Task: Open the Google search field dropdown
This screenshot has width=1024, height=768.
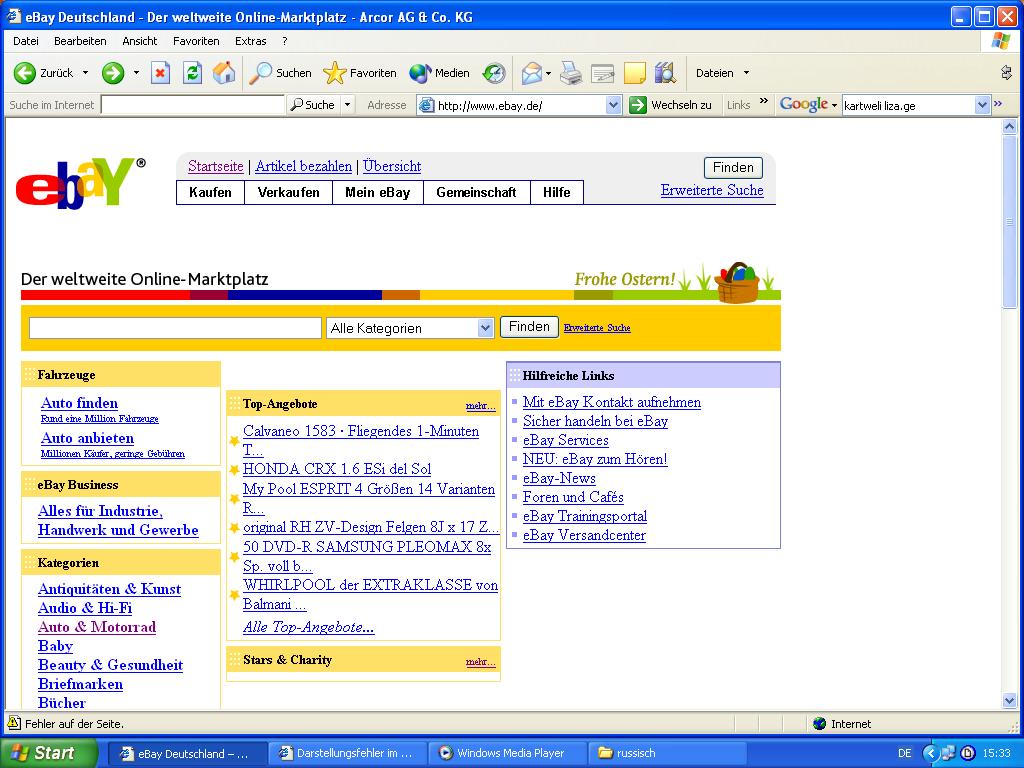Action: coord(982,104)
